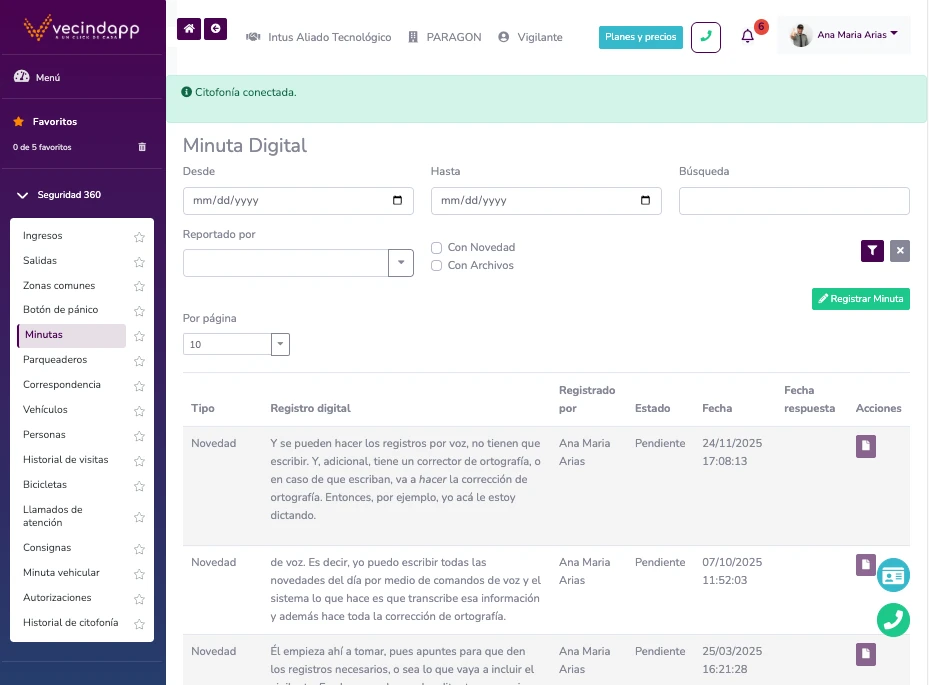Click the notifications bell with red badge
The image size is (929, 685).
pos(747,36)
